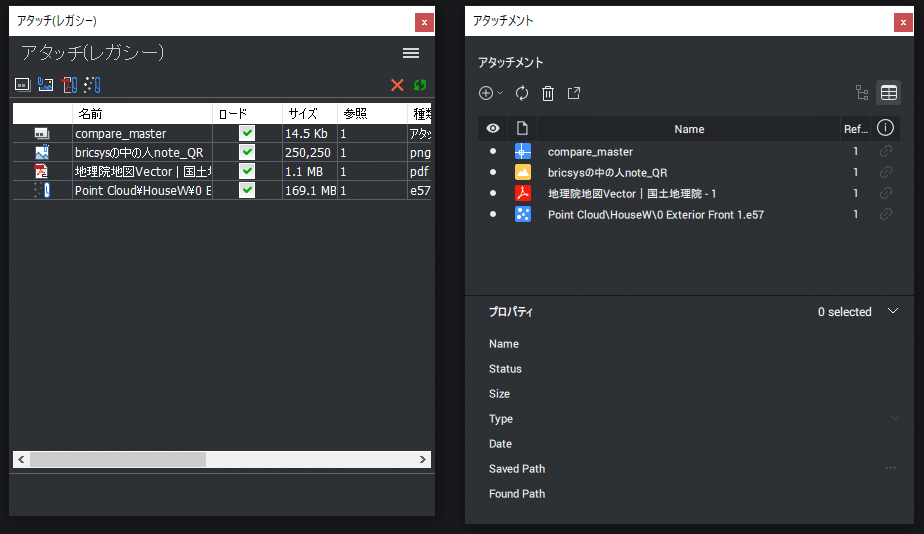Click the link icon on compare_master row
The height and width of the screenshot is (534, 924).
[885, 151]
